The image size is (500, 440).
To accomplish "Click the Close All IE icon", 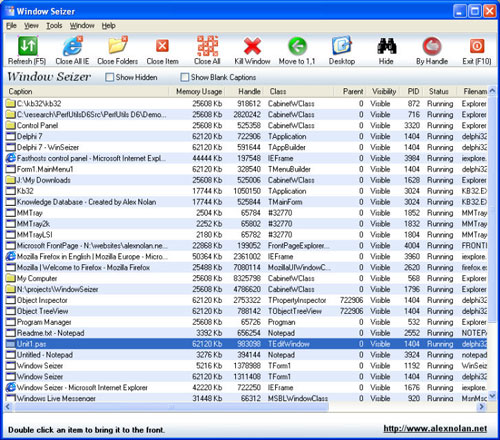I will tap(72, 46).
